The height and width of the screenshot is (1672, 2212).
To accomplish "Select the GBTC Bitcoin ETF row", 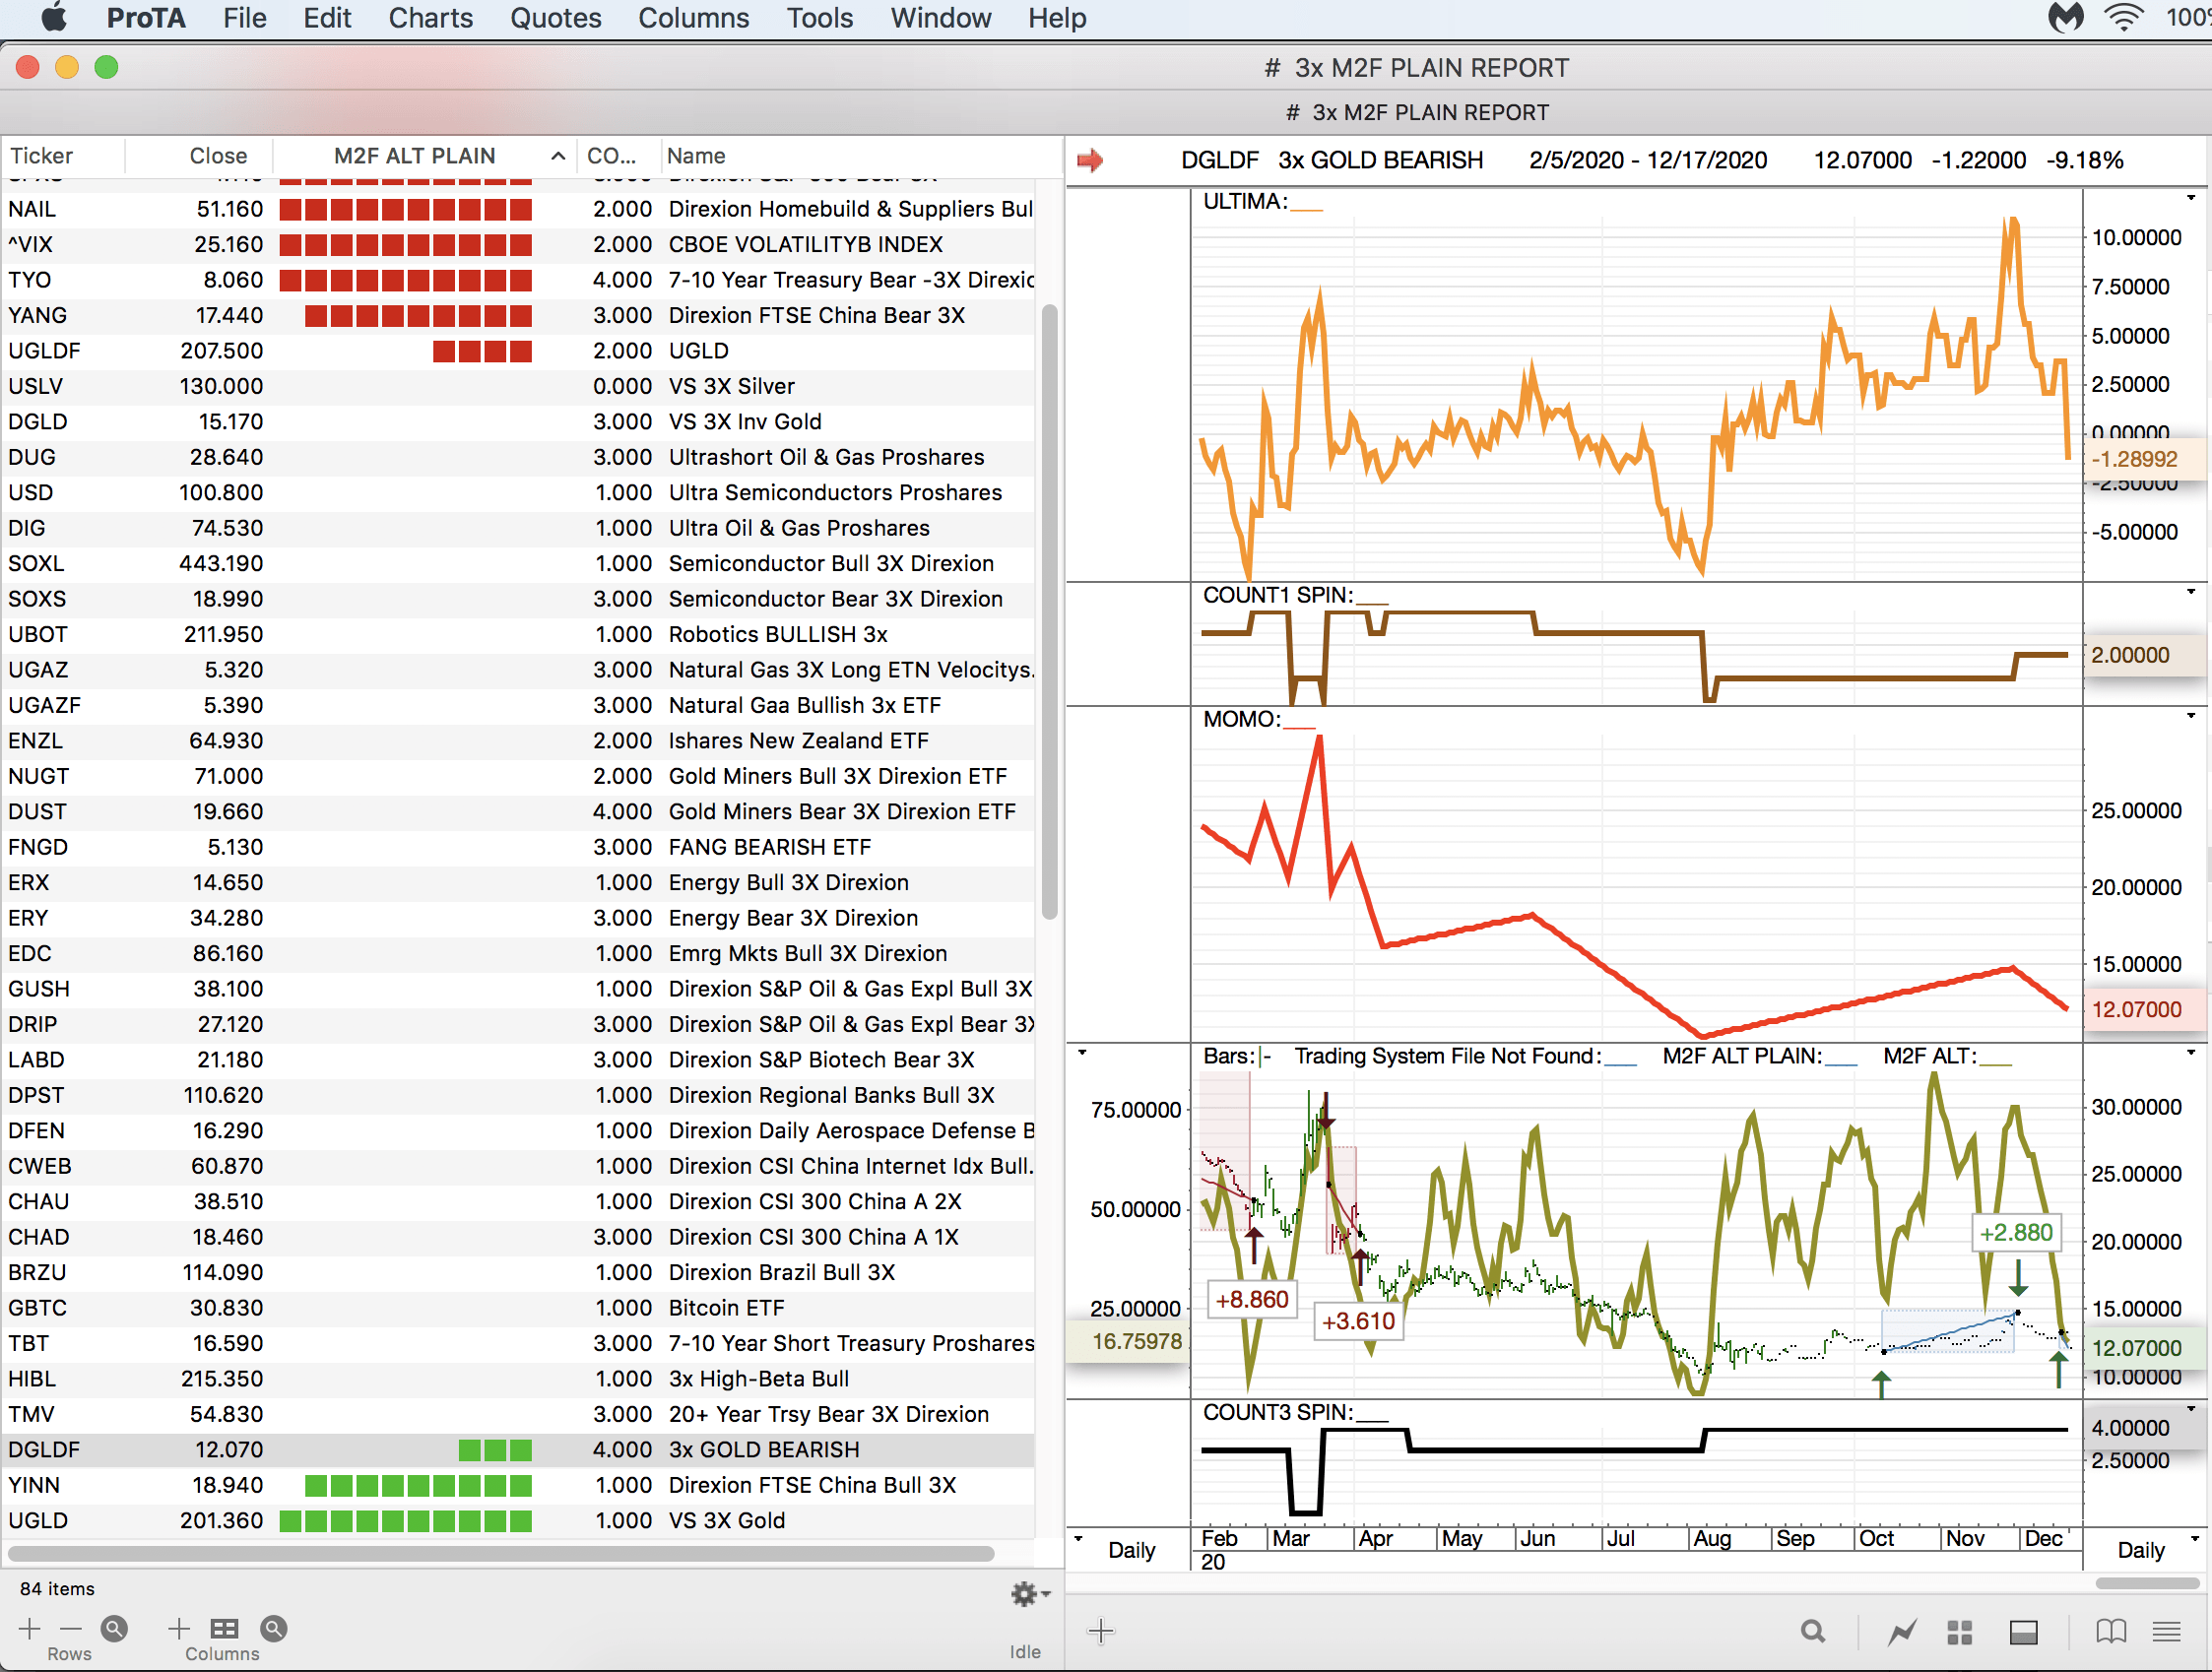I will [518, 1308].
